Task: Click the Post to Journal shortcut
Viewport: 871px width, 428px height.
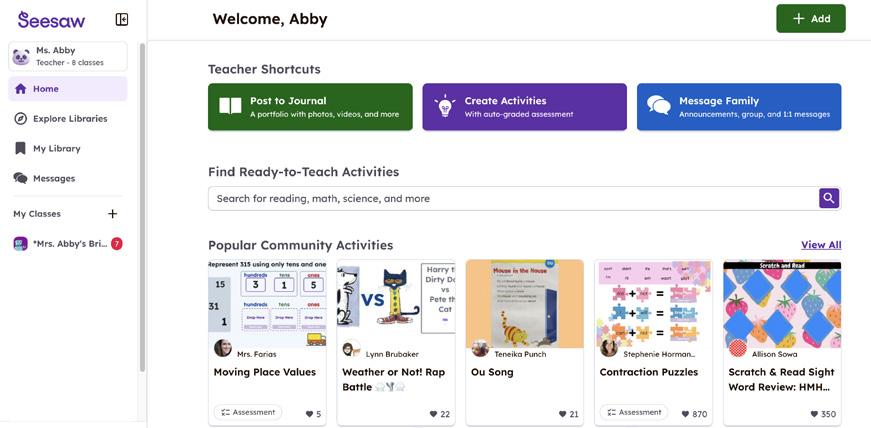Action: point(310,107)
